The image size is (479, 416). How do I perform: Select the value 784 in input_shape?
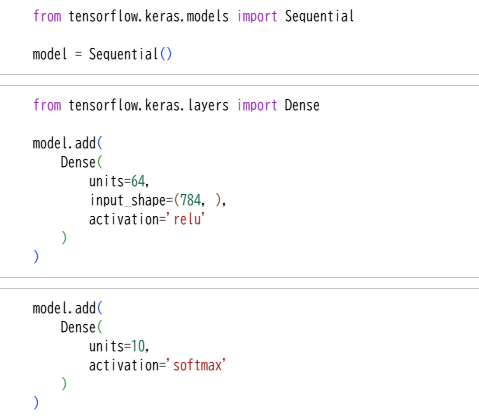[190, 200]
